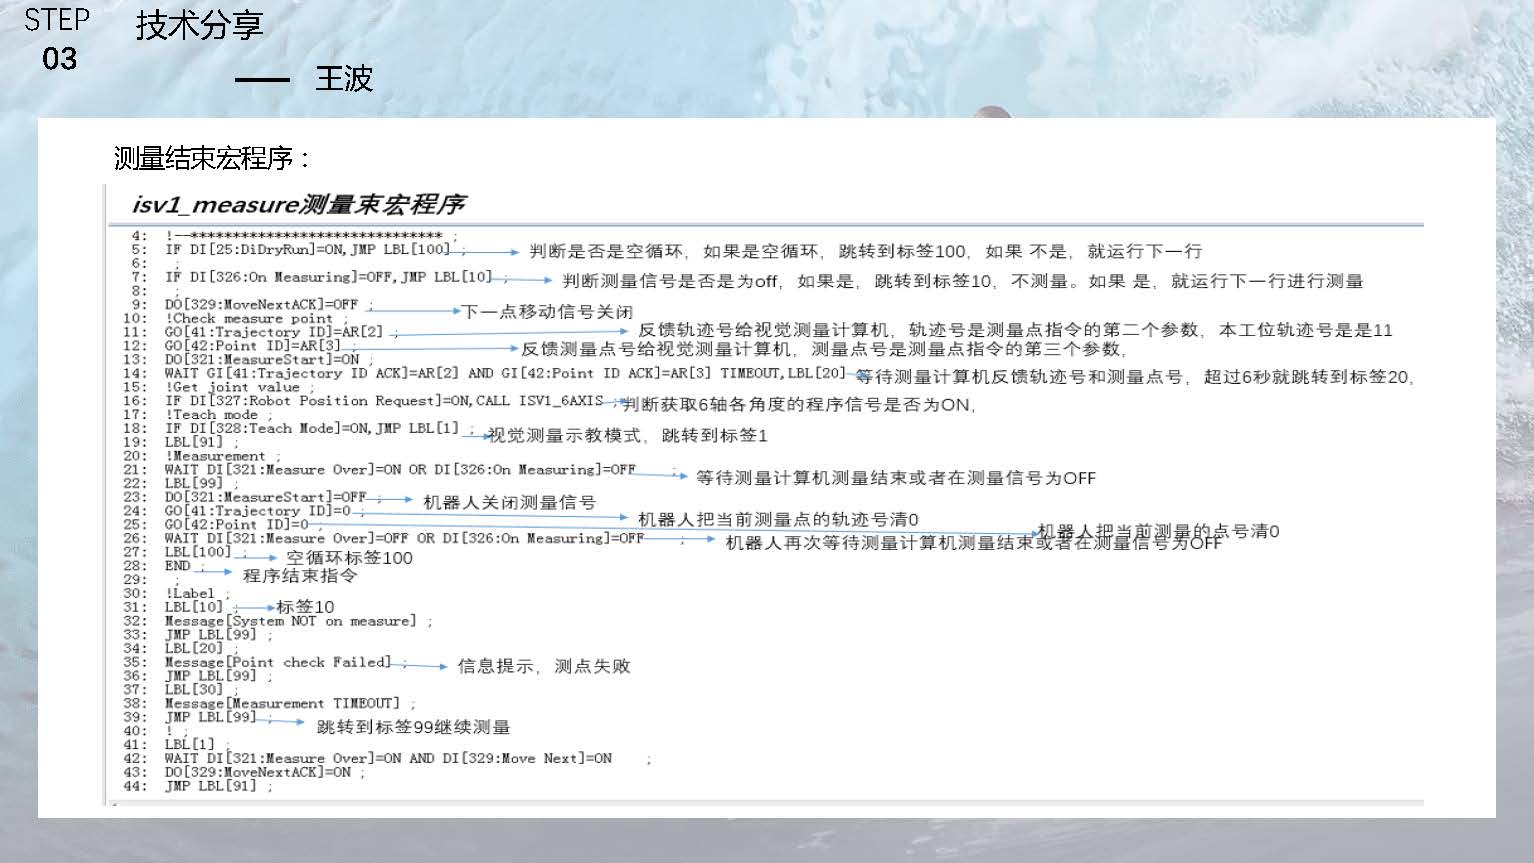Click code "IF DI[25:DiDryRun]=ON,JMP LBL[100]"
The image size is (1534, 863).
tap(308, 249)
